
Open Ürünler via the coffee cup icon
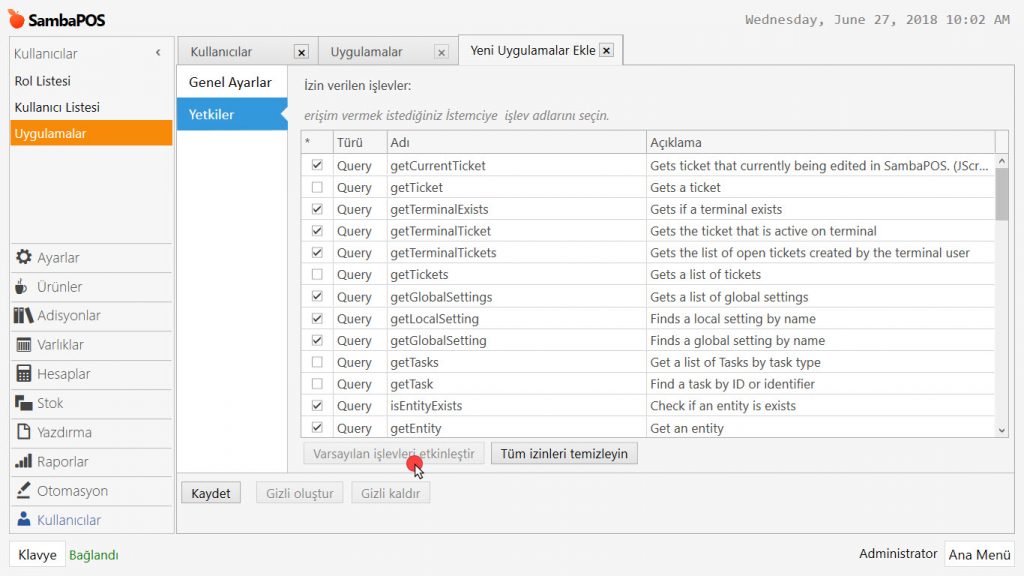23,287
